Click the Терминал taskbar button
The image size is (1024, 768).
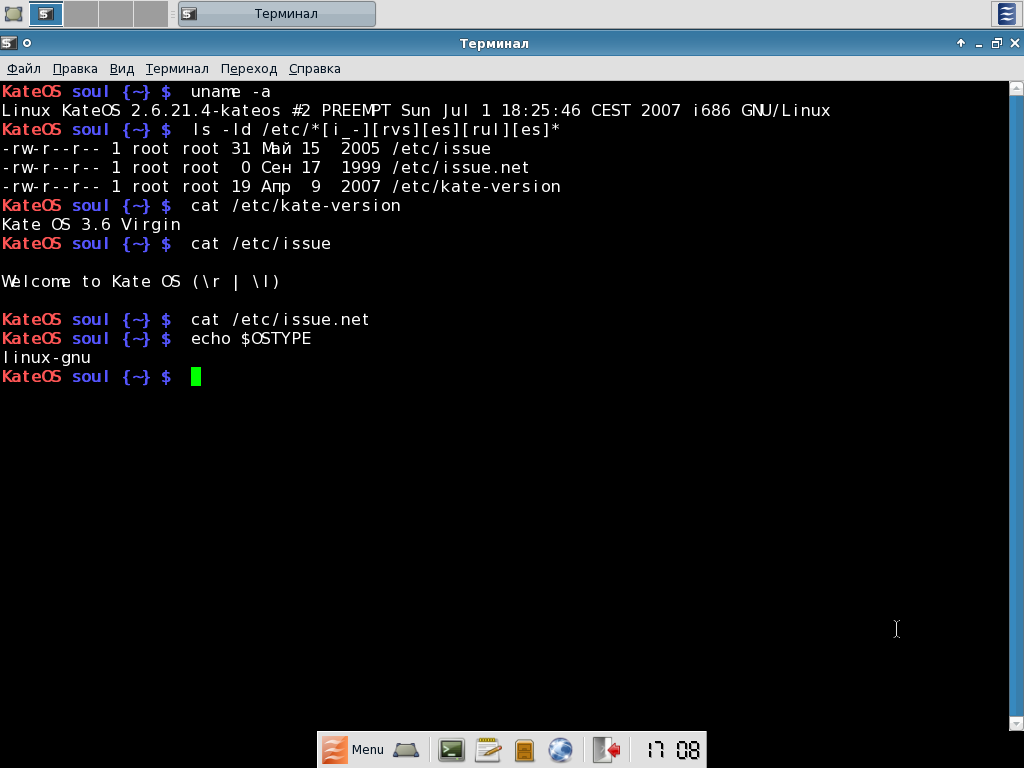[277, 14]
